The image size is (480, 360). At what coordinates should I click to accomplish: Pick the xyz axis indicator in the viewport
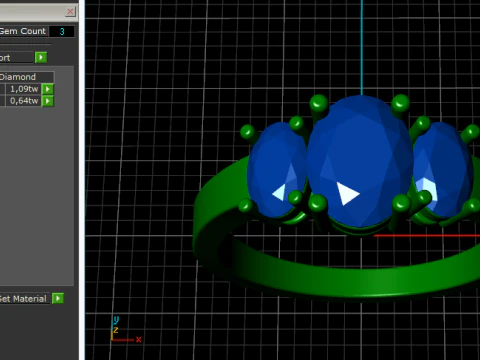[x=126, y=329]
